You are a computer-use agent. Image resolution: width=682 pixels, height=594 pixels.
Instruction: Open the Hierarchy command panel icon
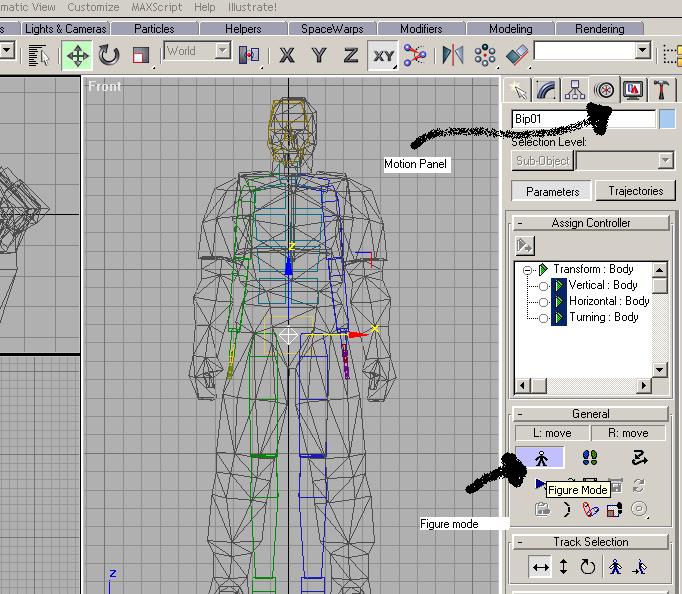575,90
